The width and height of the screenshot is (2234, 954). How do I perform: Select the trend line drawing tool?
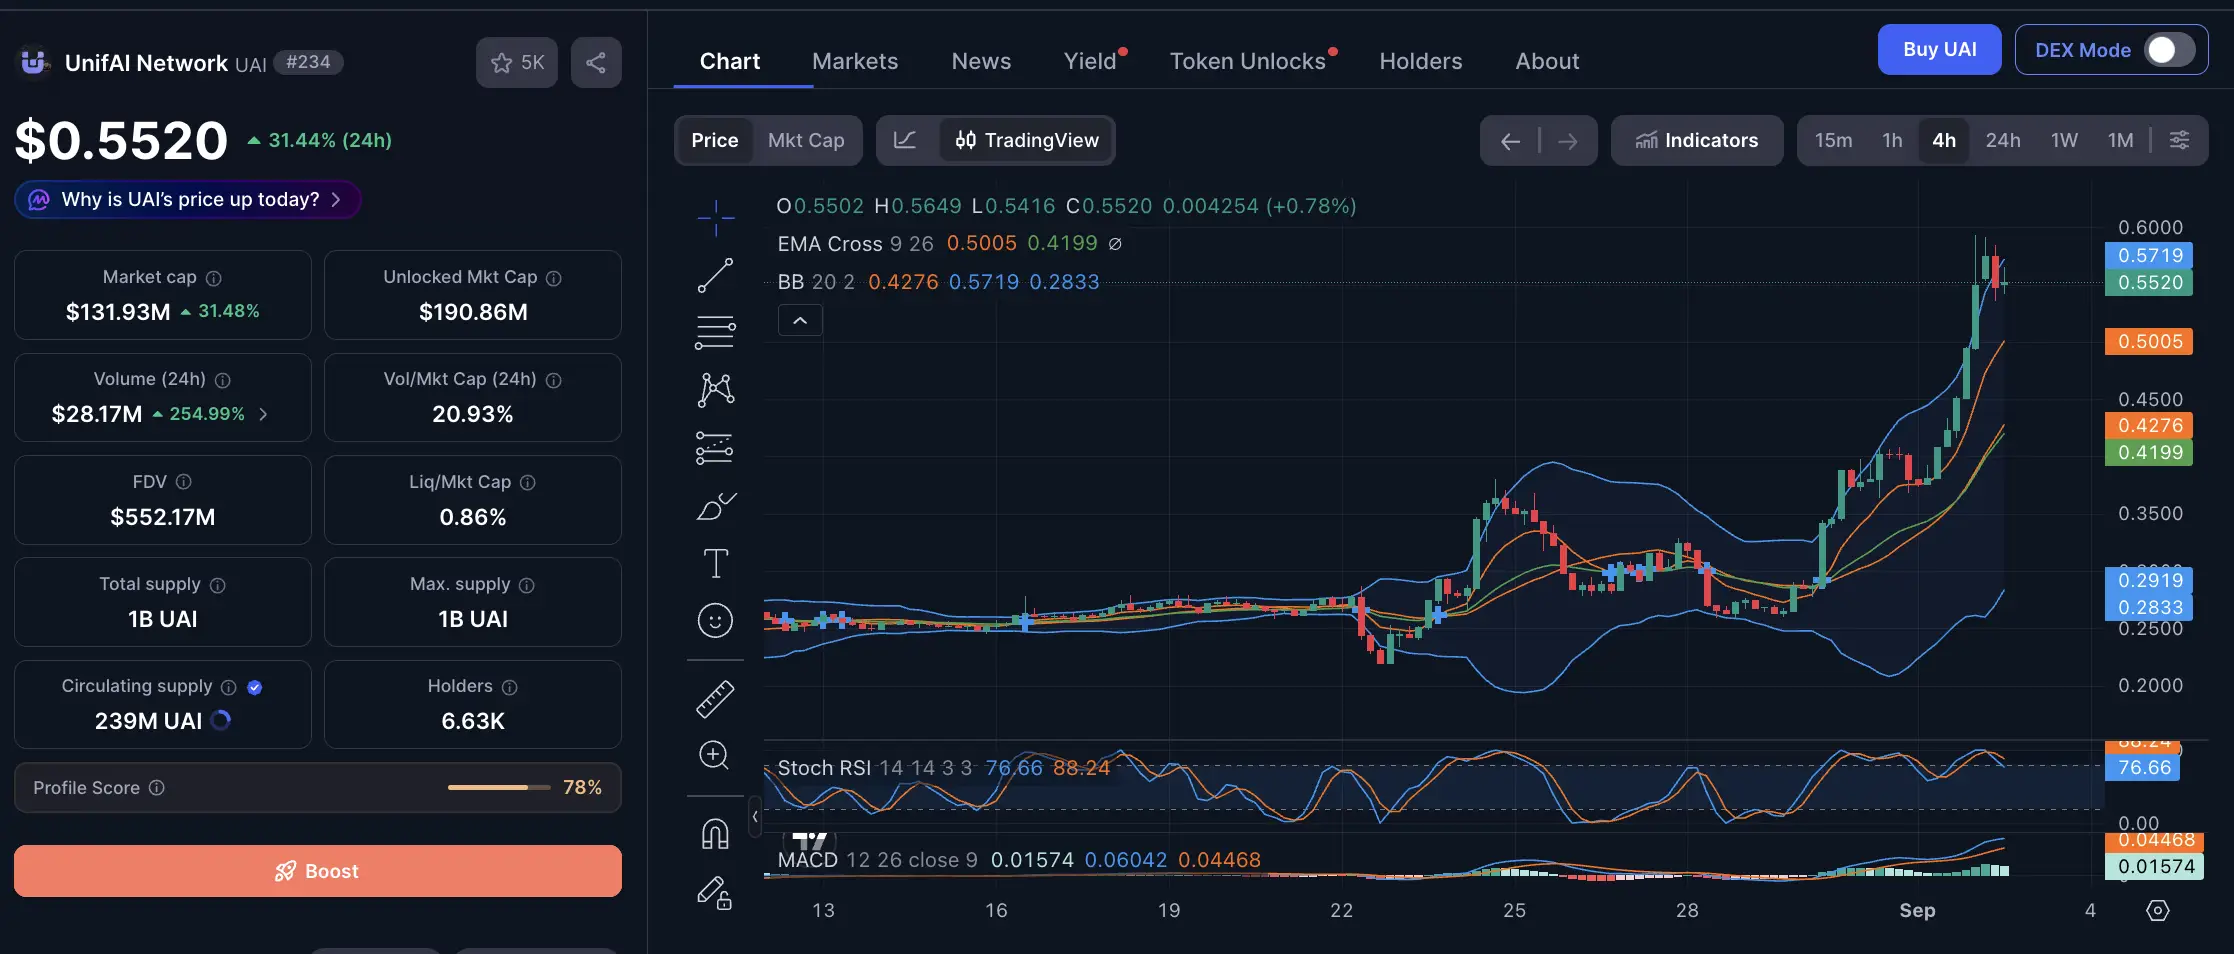[x=715, y=275]
